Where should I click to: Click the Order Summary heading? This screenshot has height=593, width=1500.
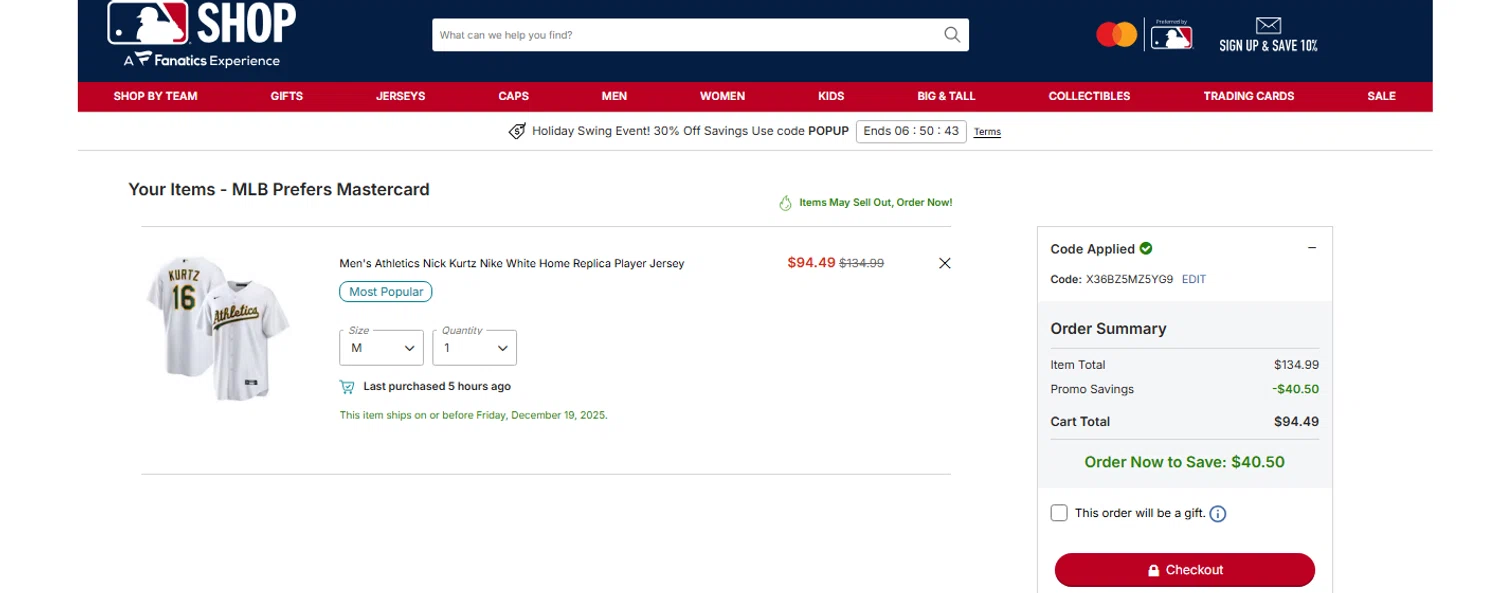(1108, 329)
